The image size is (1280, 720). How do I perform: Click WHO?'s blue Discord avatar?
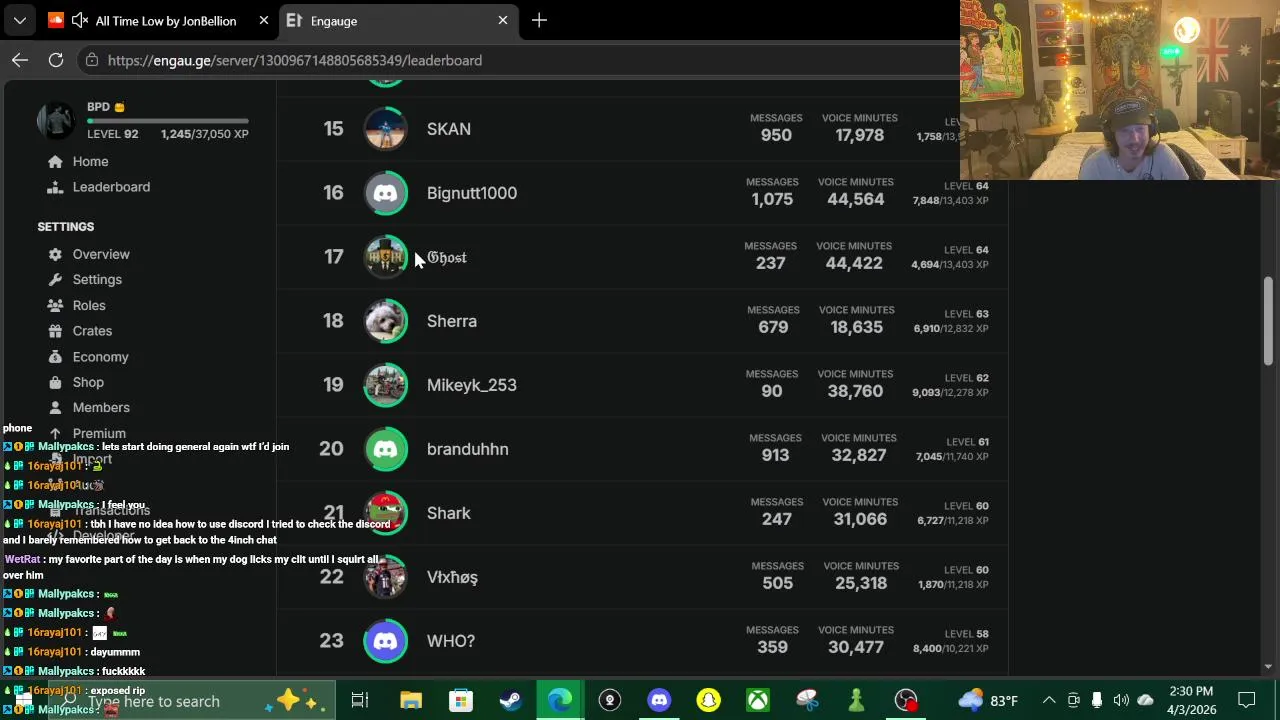(x=385, y=641)
